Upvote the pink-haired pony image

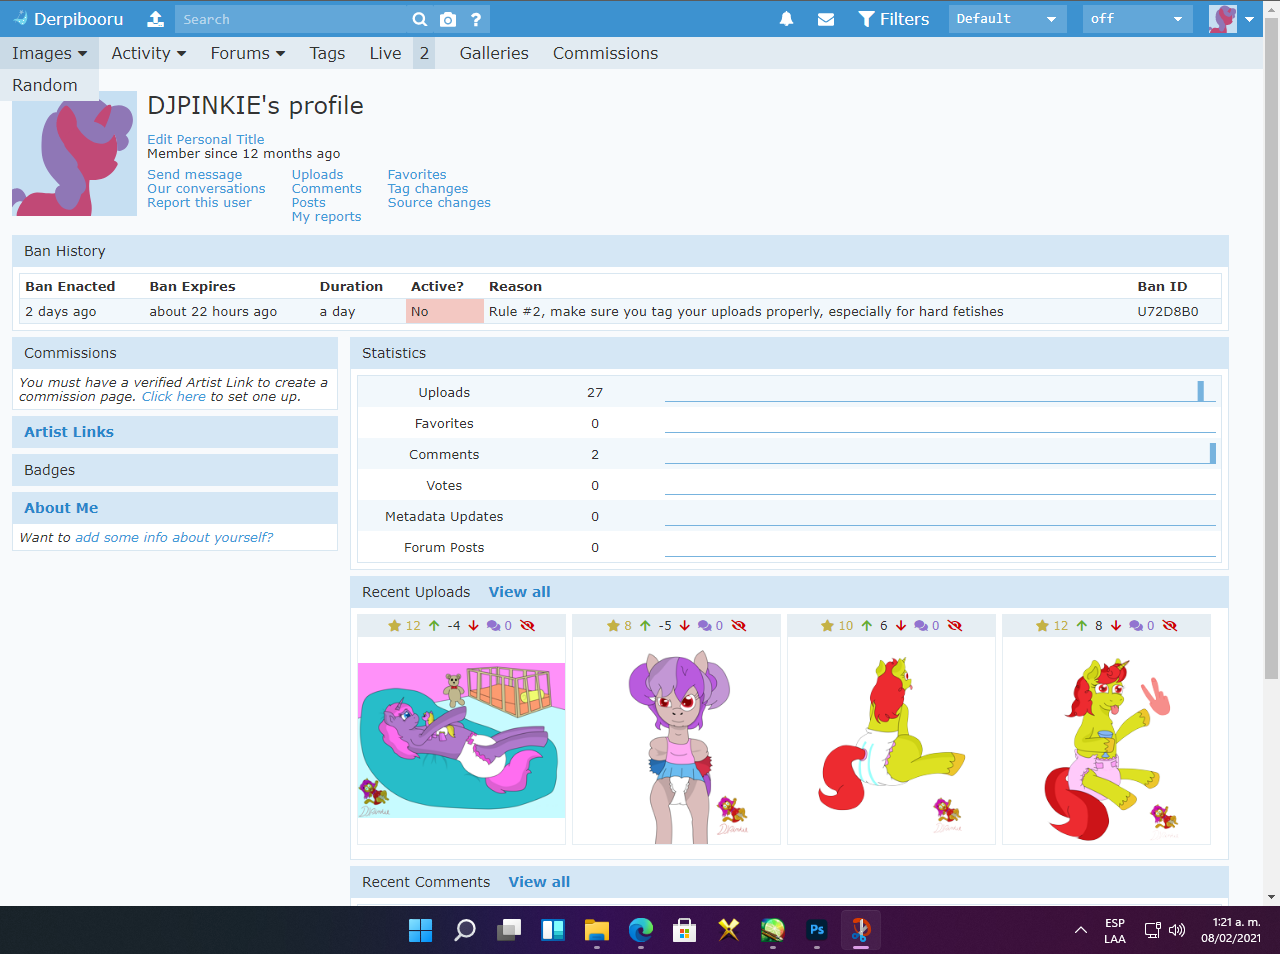pos(645,626)
